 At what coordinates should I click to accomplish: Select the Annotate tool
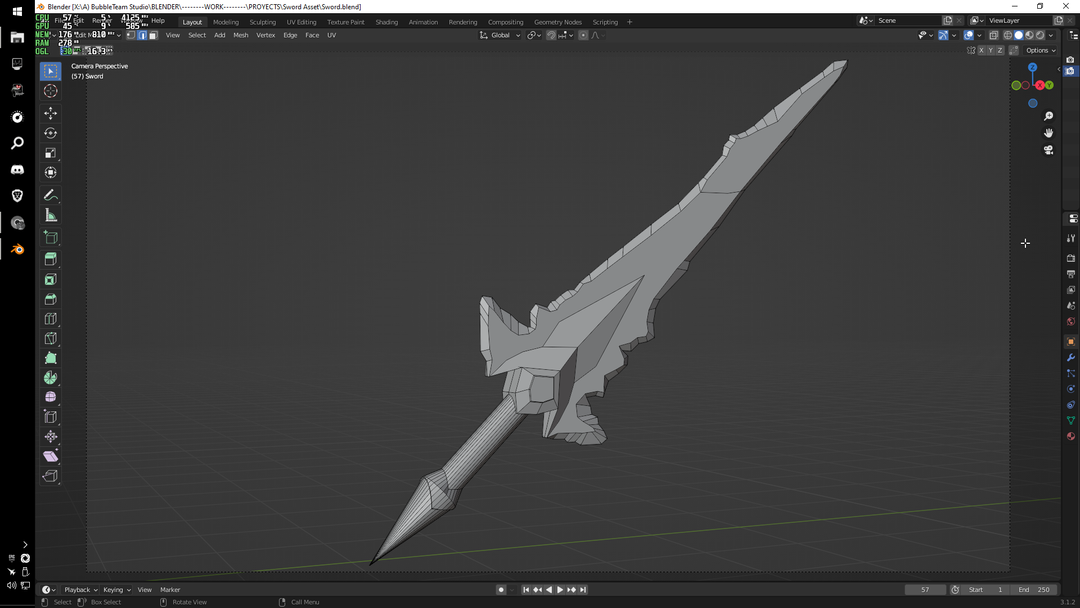tap(50, 195)
